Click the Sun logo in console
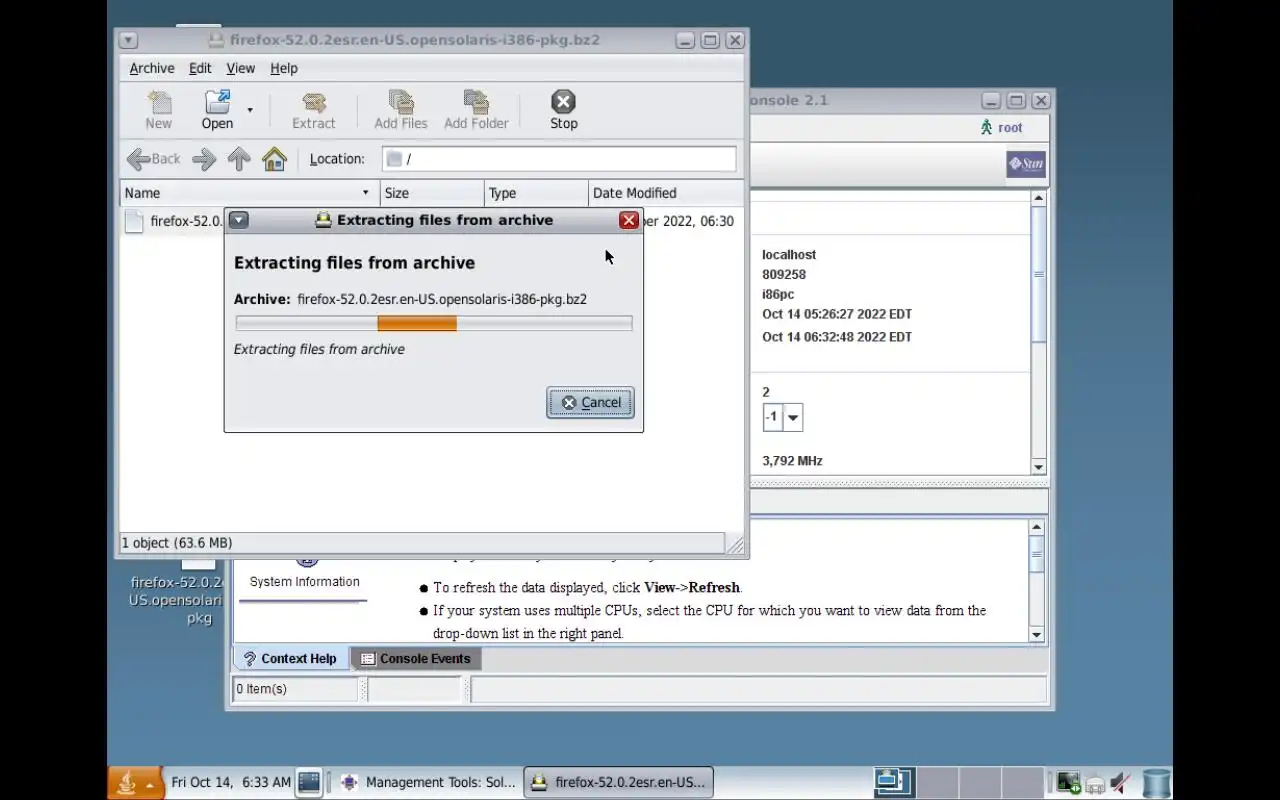The image size is (1280, 800). point(1026,164)
